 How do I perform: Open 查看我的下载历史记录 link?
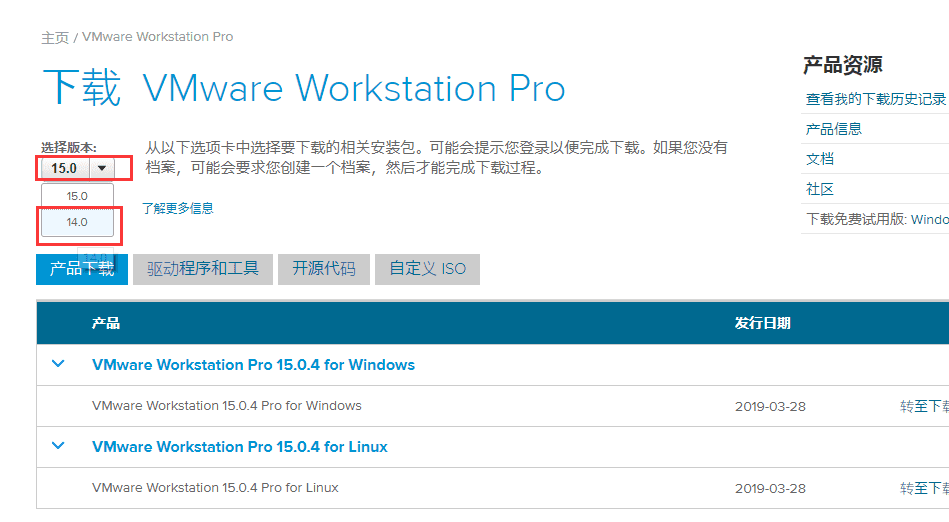[x=876, y=99]
